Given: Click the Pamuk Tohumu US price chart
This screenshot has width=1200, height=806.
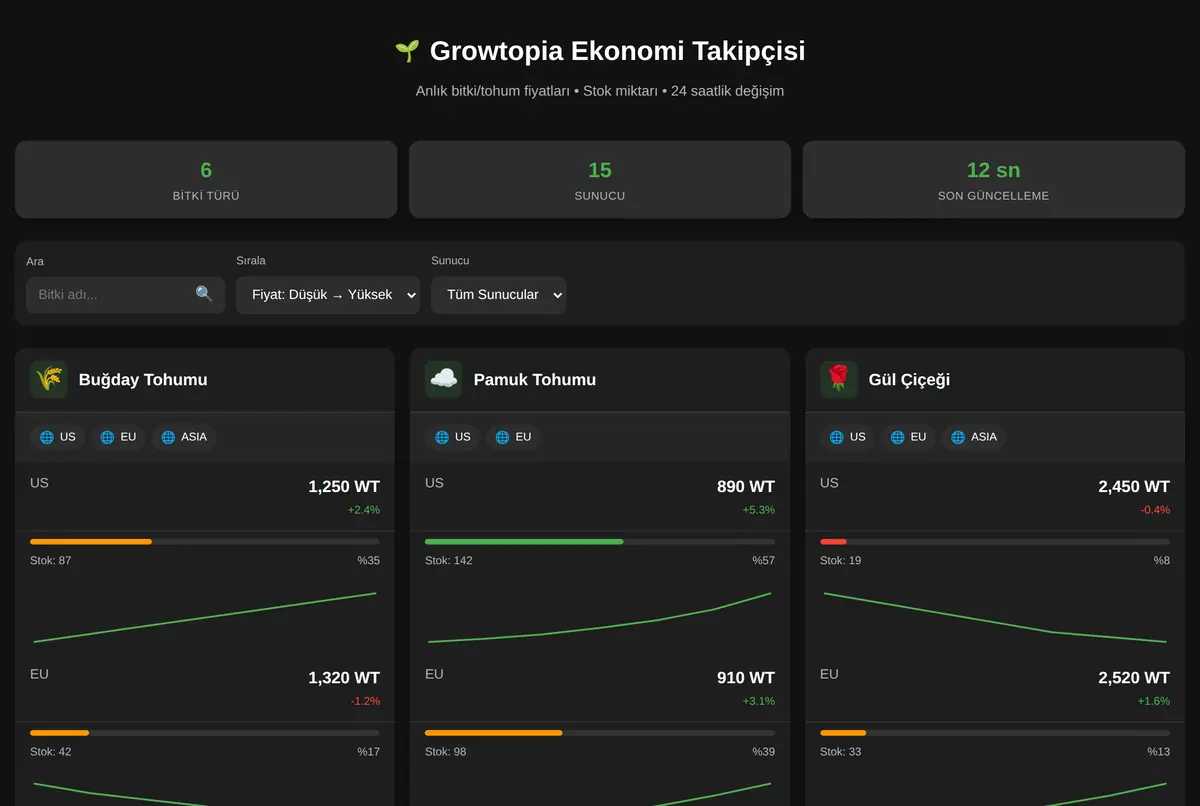Looking at the screenshot, I should point(600,617).
